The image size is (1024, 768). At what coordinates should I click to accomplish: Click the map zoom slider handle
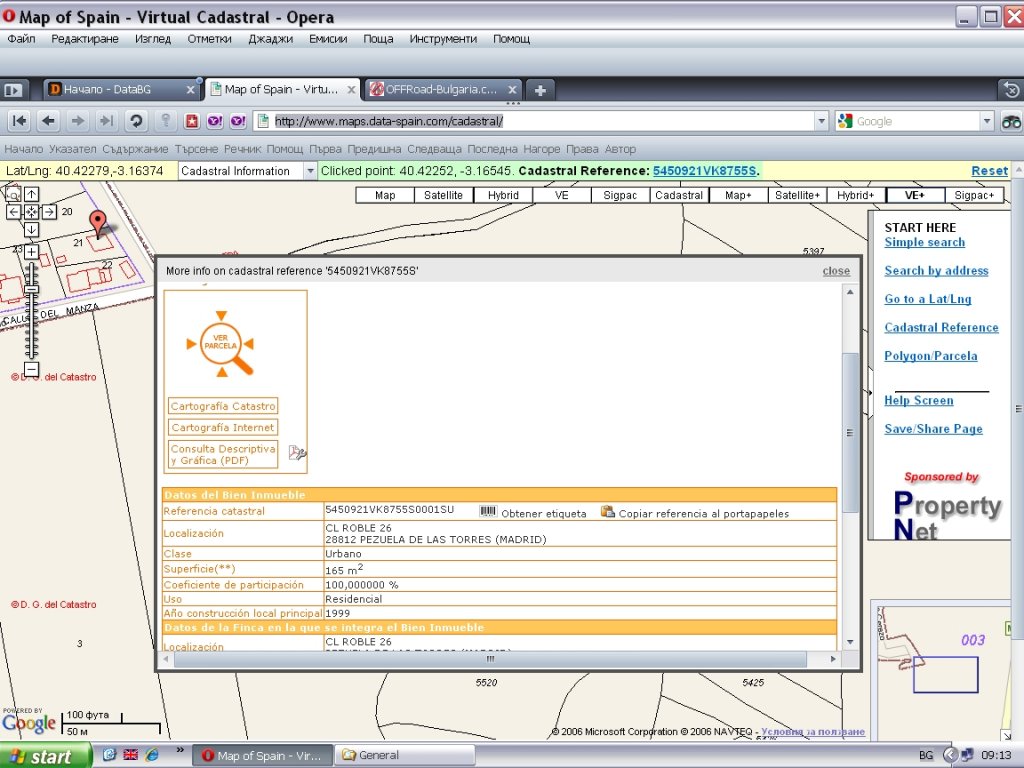coord(31,290)
